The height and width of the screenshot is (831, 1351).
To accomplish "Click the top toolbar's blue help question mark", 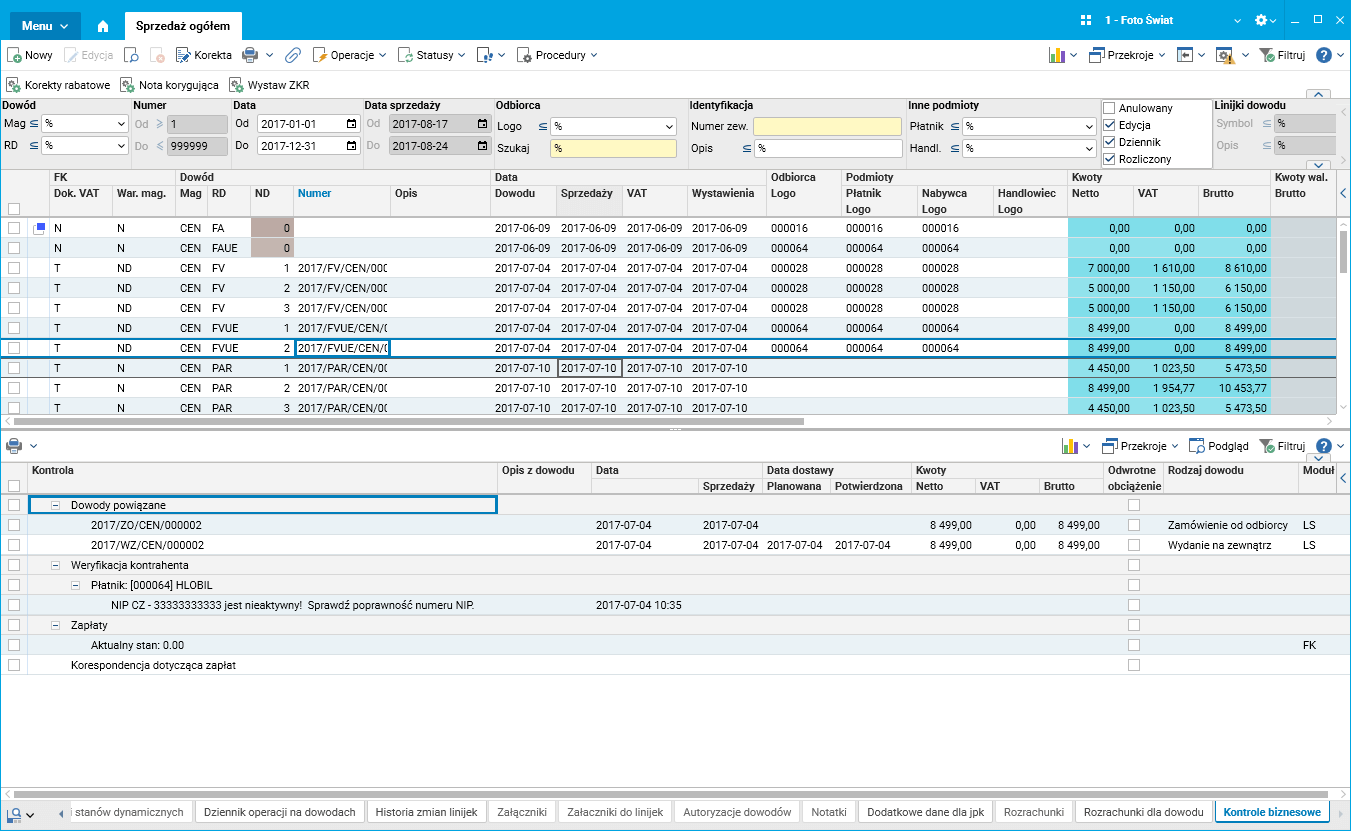I will [1324, 56].
